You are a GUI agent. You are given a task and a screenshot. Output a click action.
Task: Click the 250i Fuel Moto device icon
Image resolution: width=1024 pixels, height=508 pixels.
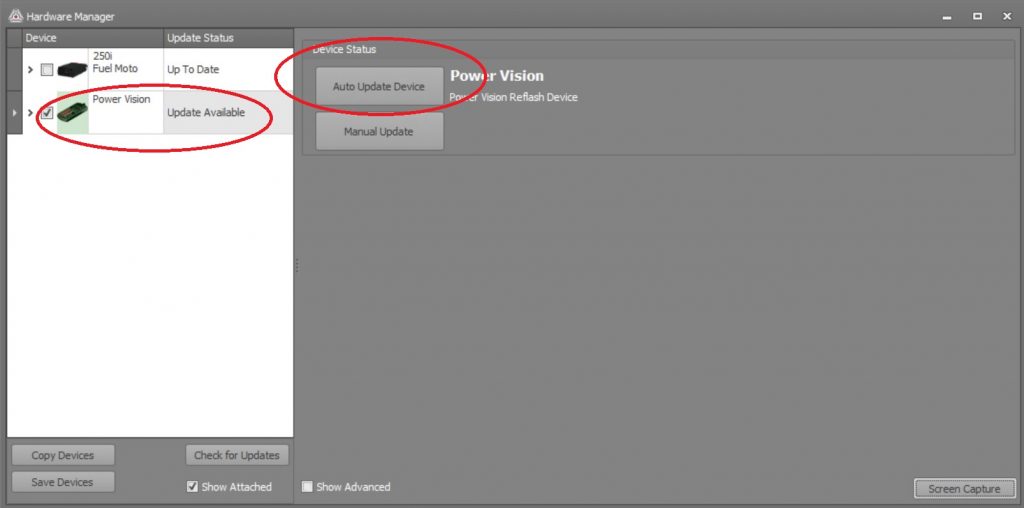[x=73, y=70]
